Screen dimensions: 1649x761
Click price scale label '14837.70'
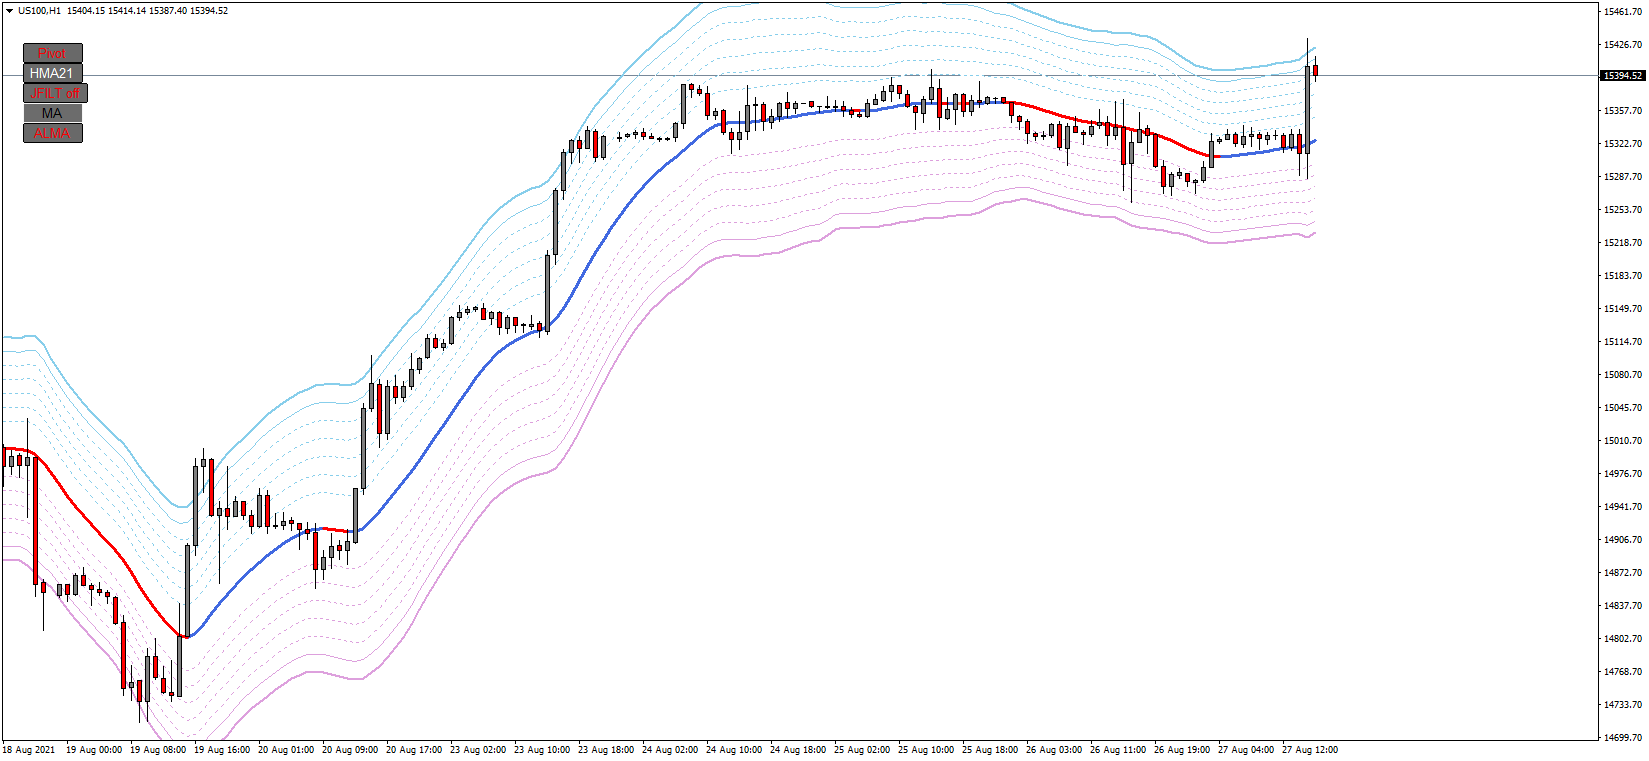click(x=1623, y=606)
